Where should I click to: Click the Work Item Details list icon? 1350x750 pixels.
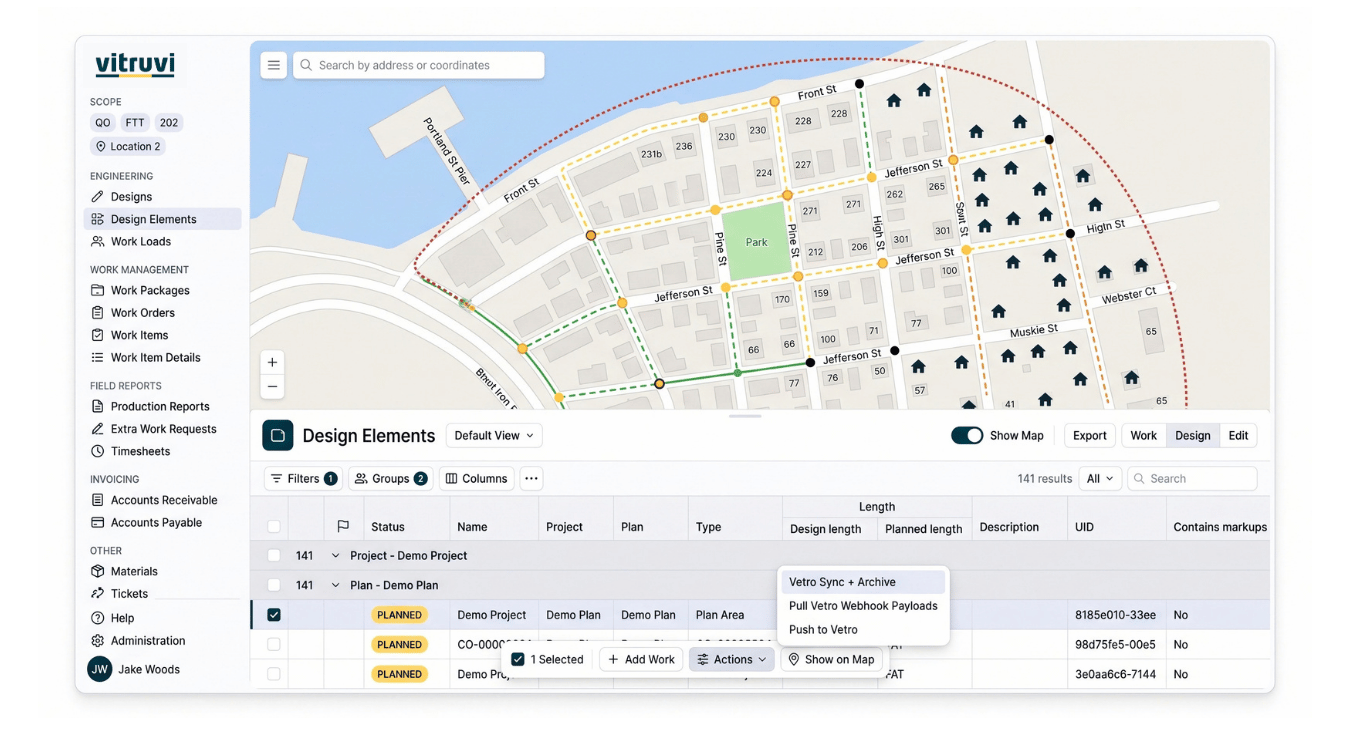coord(97,358)
